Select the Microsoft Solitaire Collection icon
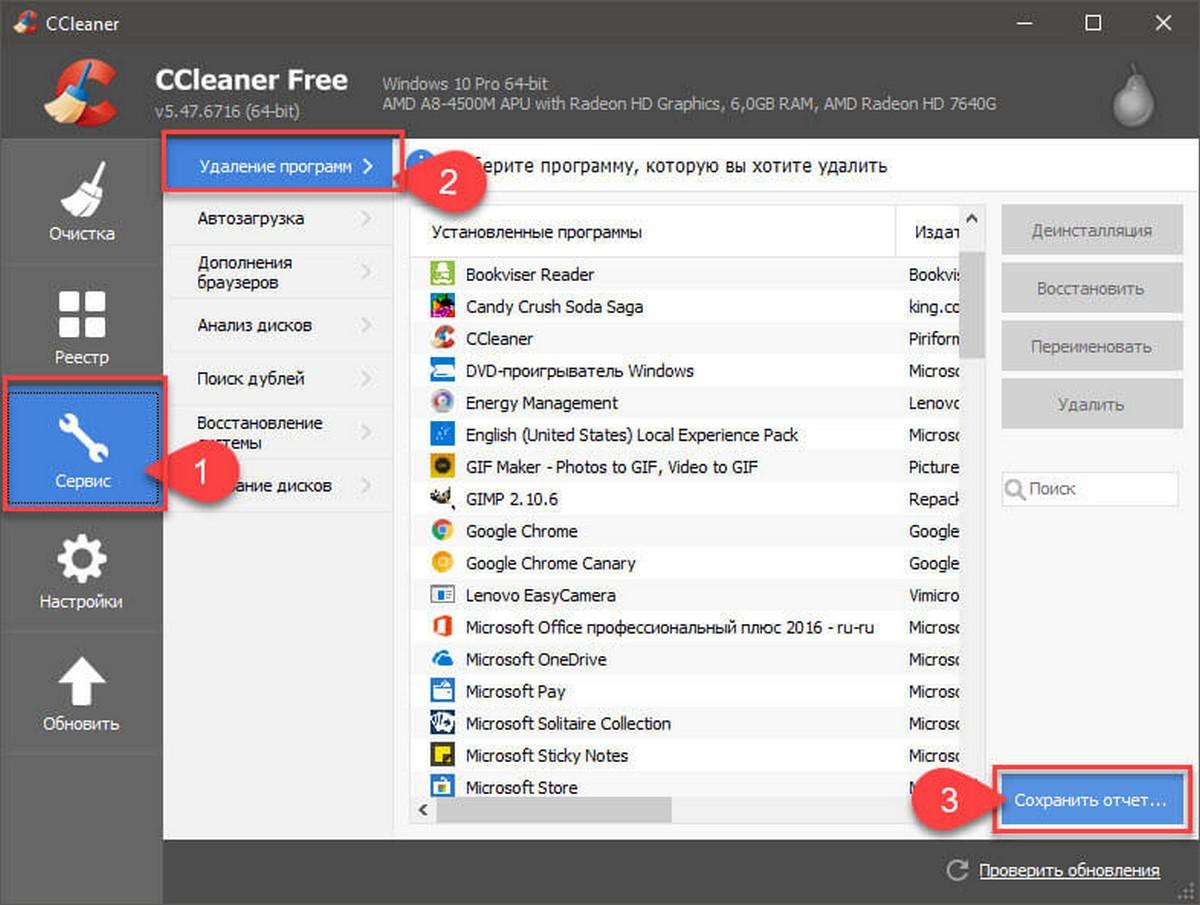The width and height of the screenshot is (1200, 905). tap(442, 723)
